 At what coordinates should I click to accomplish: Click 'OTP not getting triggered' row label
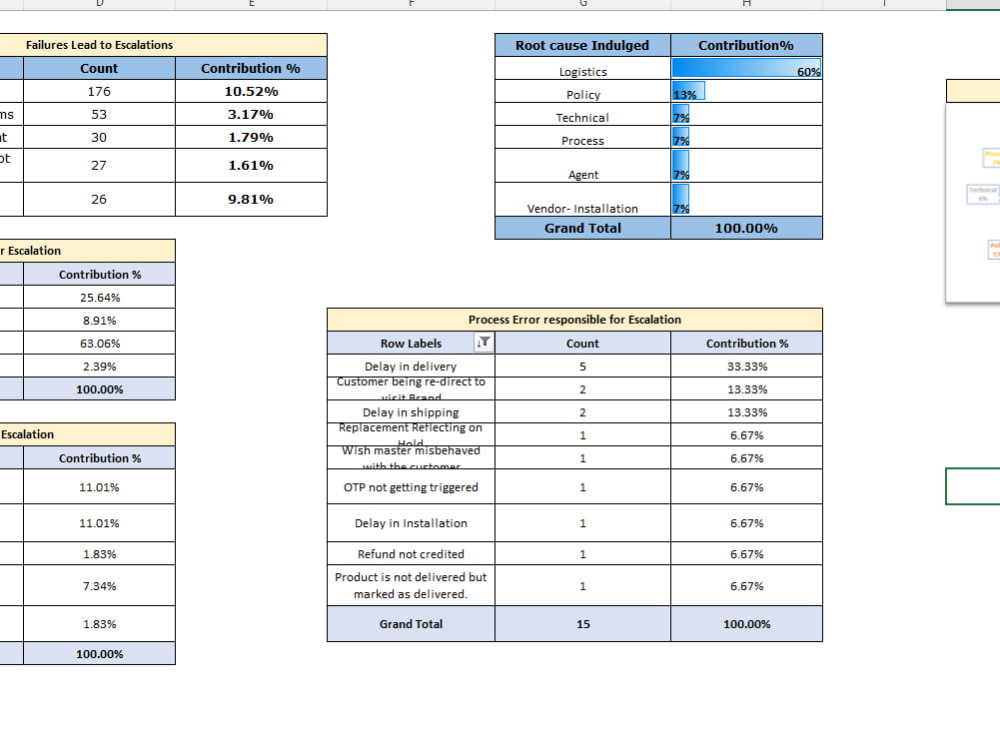(411, 487)
